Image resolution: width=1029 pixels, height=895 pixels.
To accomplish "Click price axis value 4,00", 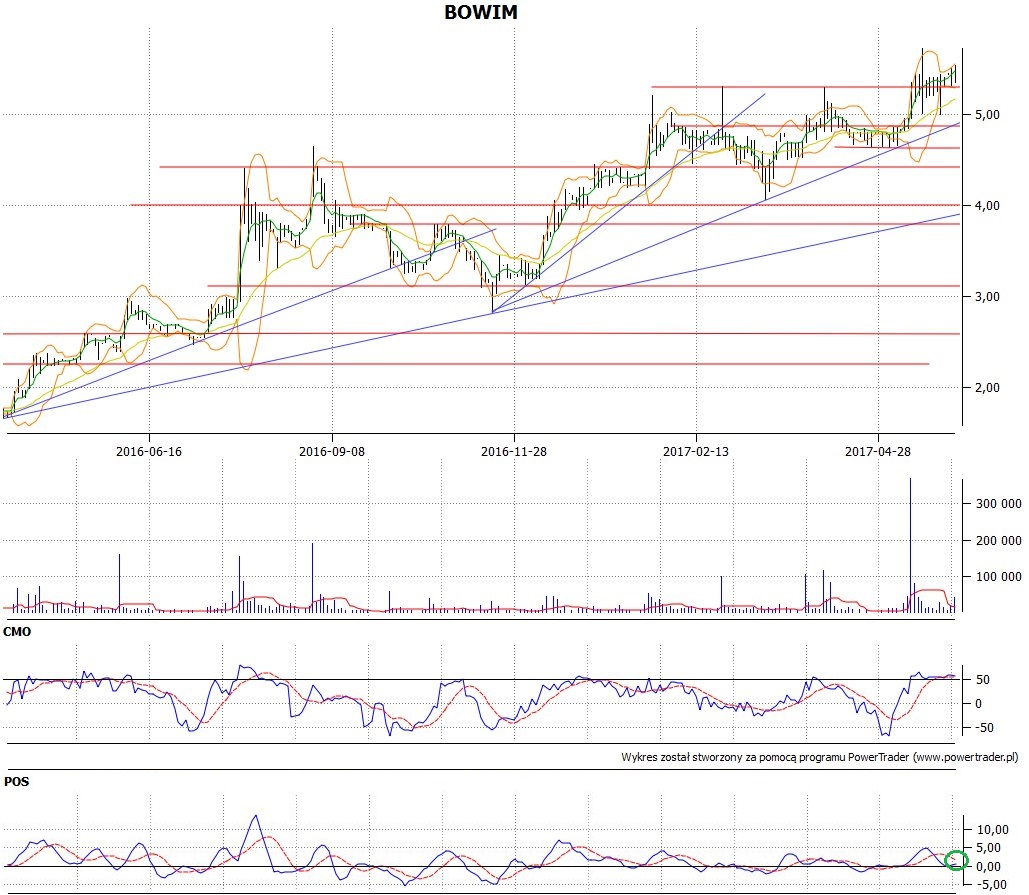I will (987, 205).
